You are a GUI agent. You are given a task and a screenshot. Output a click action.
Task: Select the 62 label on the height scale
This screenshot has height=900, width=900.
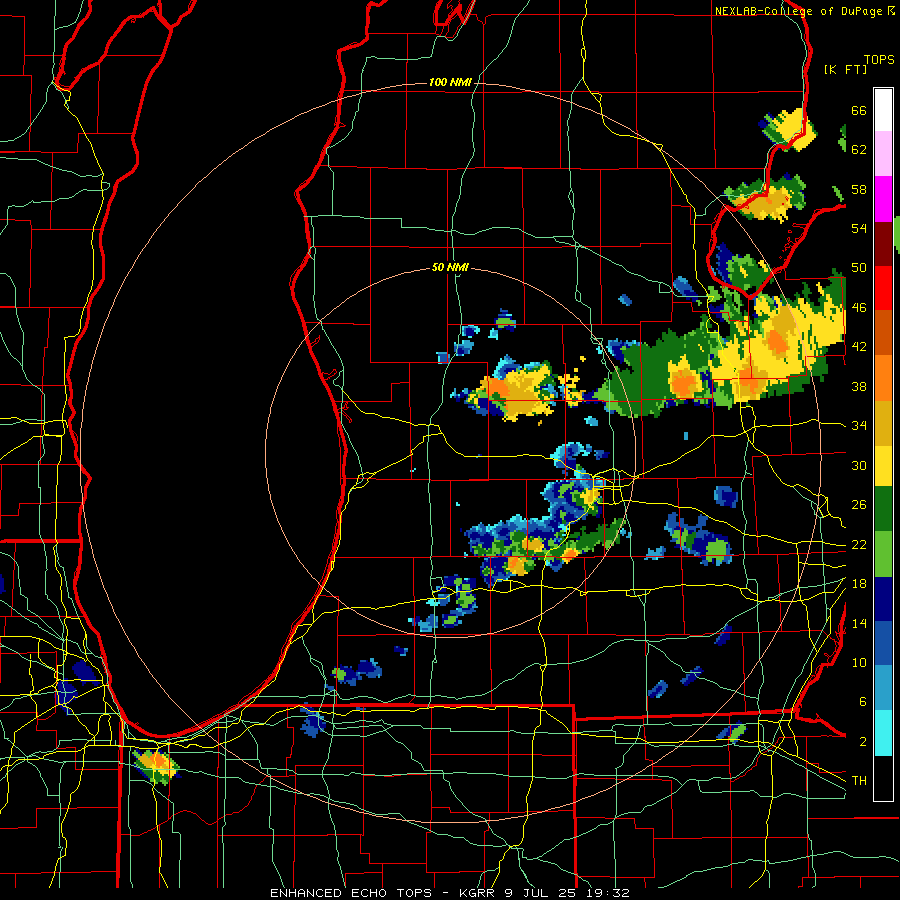859,150
